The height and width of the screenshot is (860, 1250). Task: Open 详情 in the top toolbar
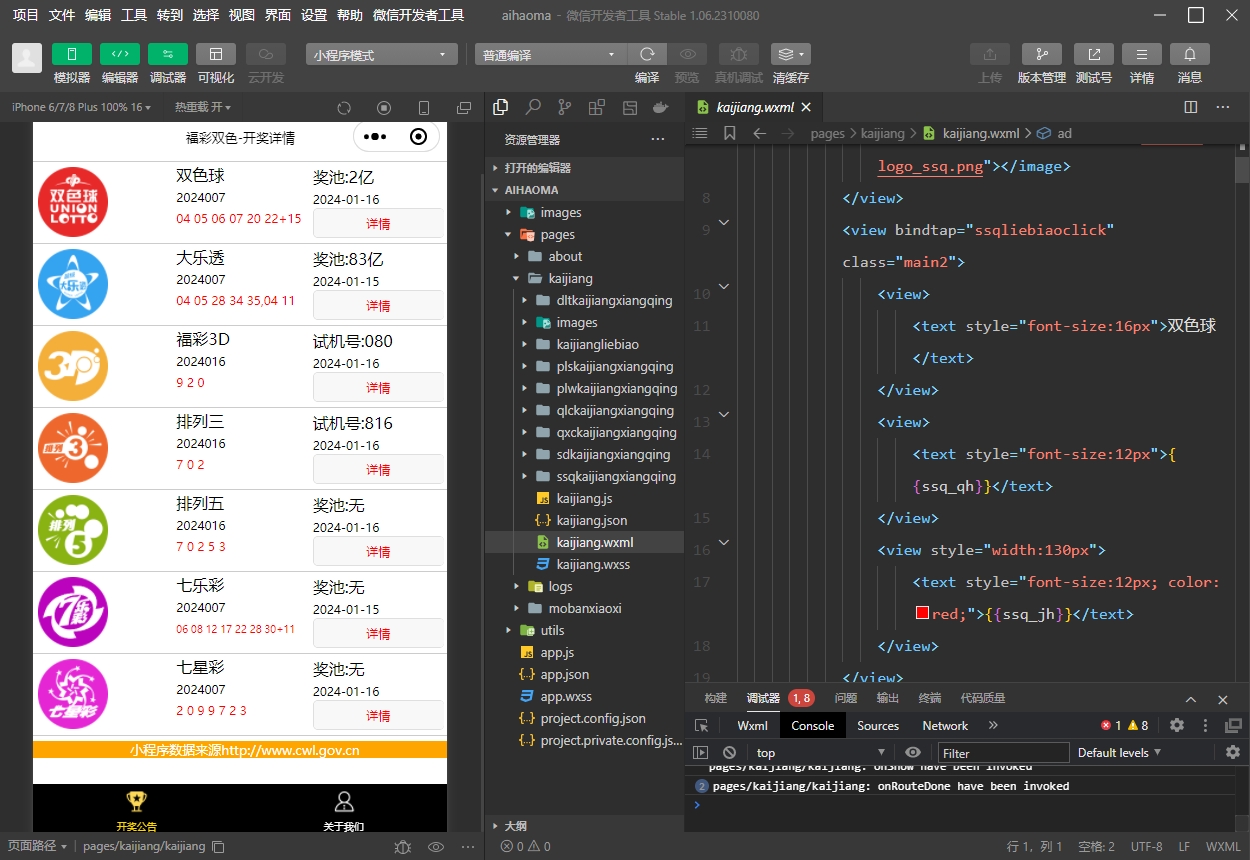point(1142,54)
